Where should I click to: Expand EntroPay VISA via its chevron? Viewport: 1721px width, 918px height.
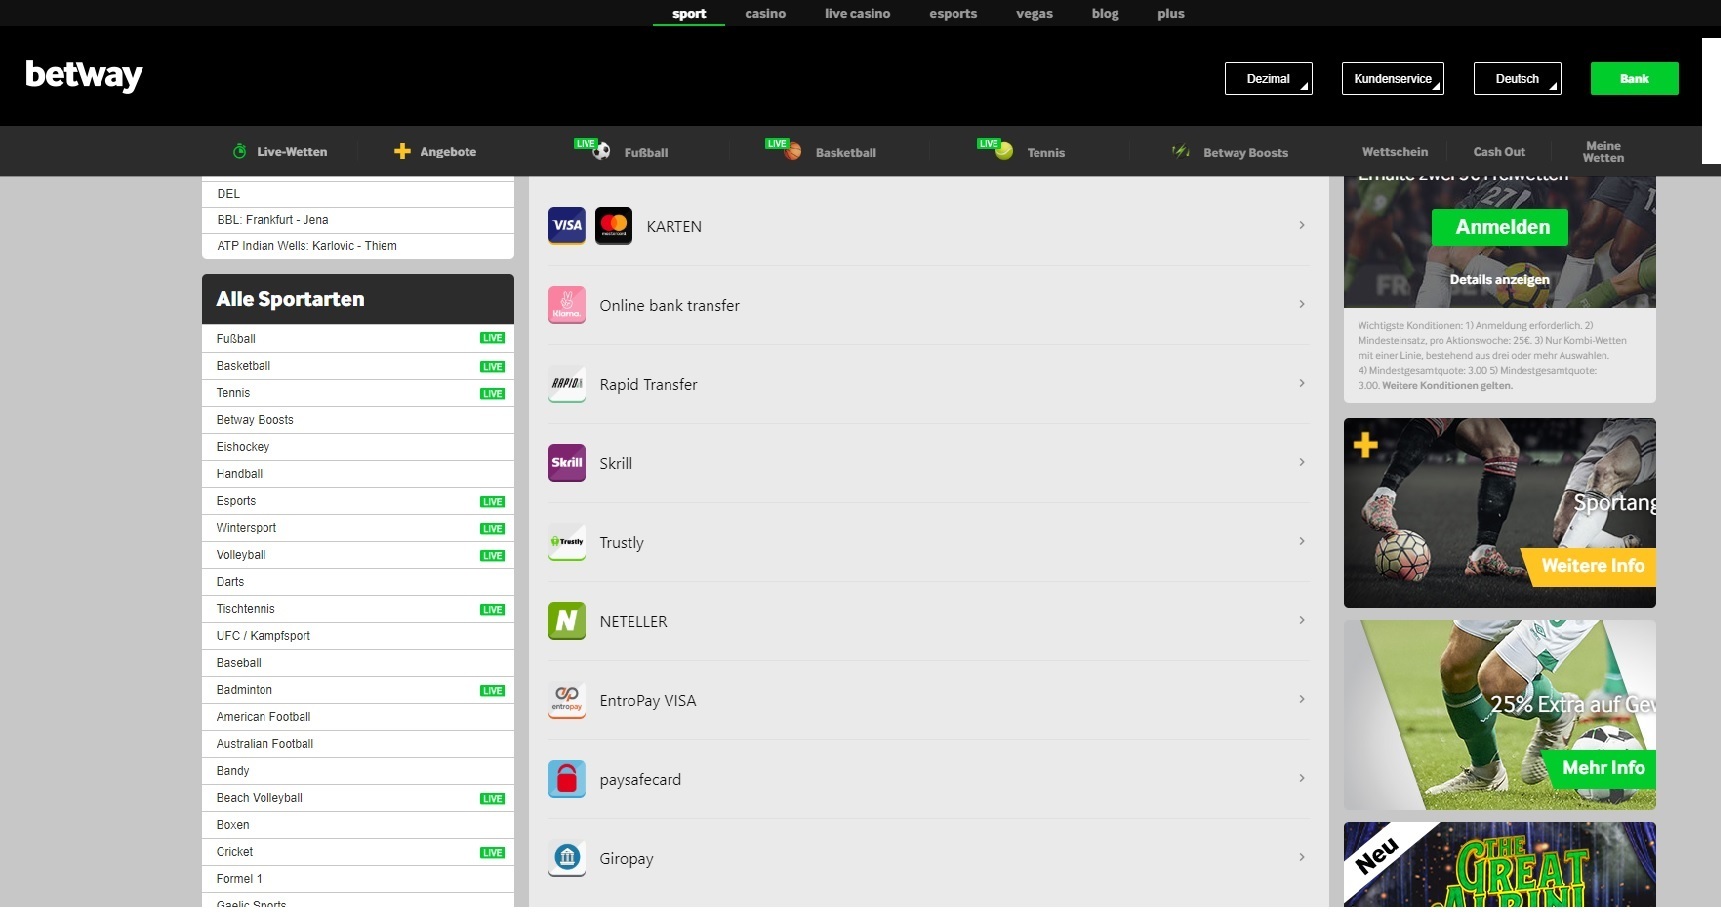[1301, 699]
